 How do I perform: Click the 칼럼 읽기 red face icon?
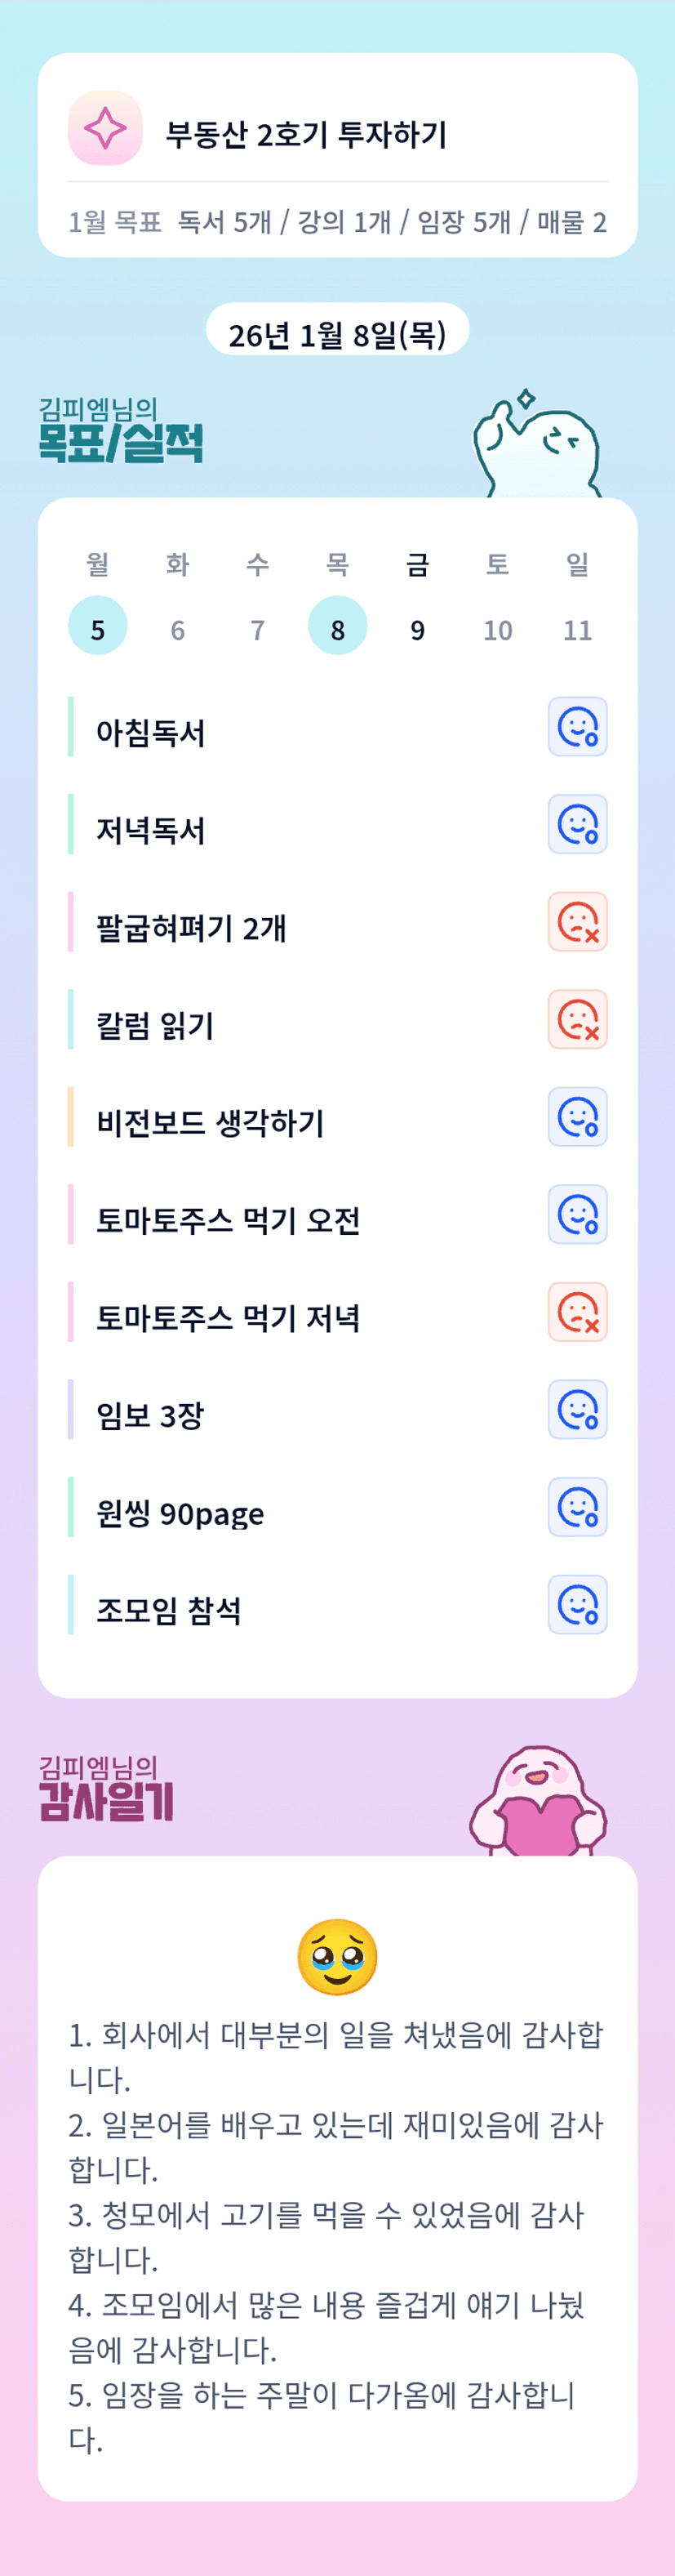click(577, 1020)
